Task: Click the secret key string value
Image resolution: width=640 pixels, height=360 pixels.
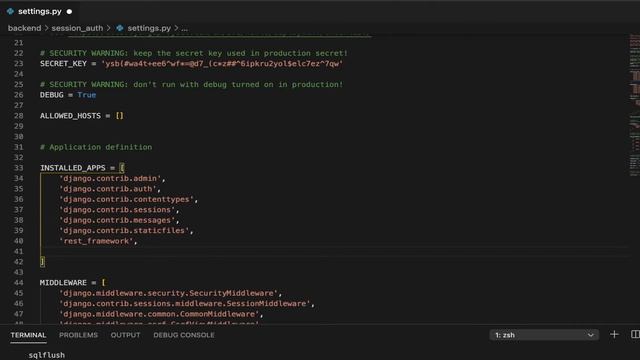Action: (x=222, y=64)
